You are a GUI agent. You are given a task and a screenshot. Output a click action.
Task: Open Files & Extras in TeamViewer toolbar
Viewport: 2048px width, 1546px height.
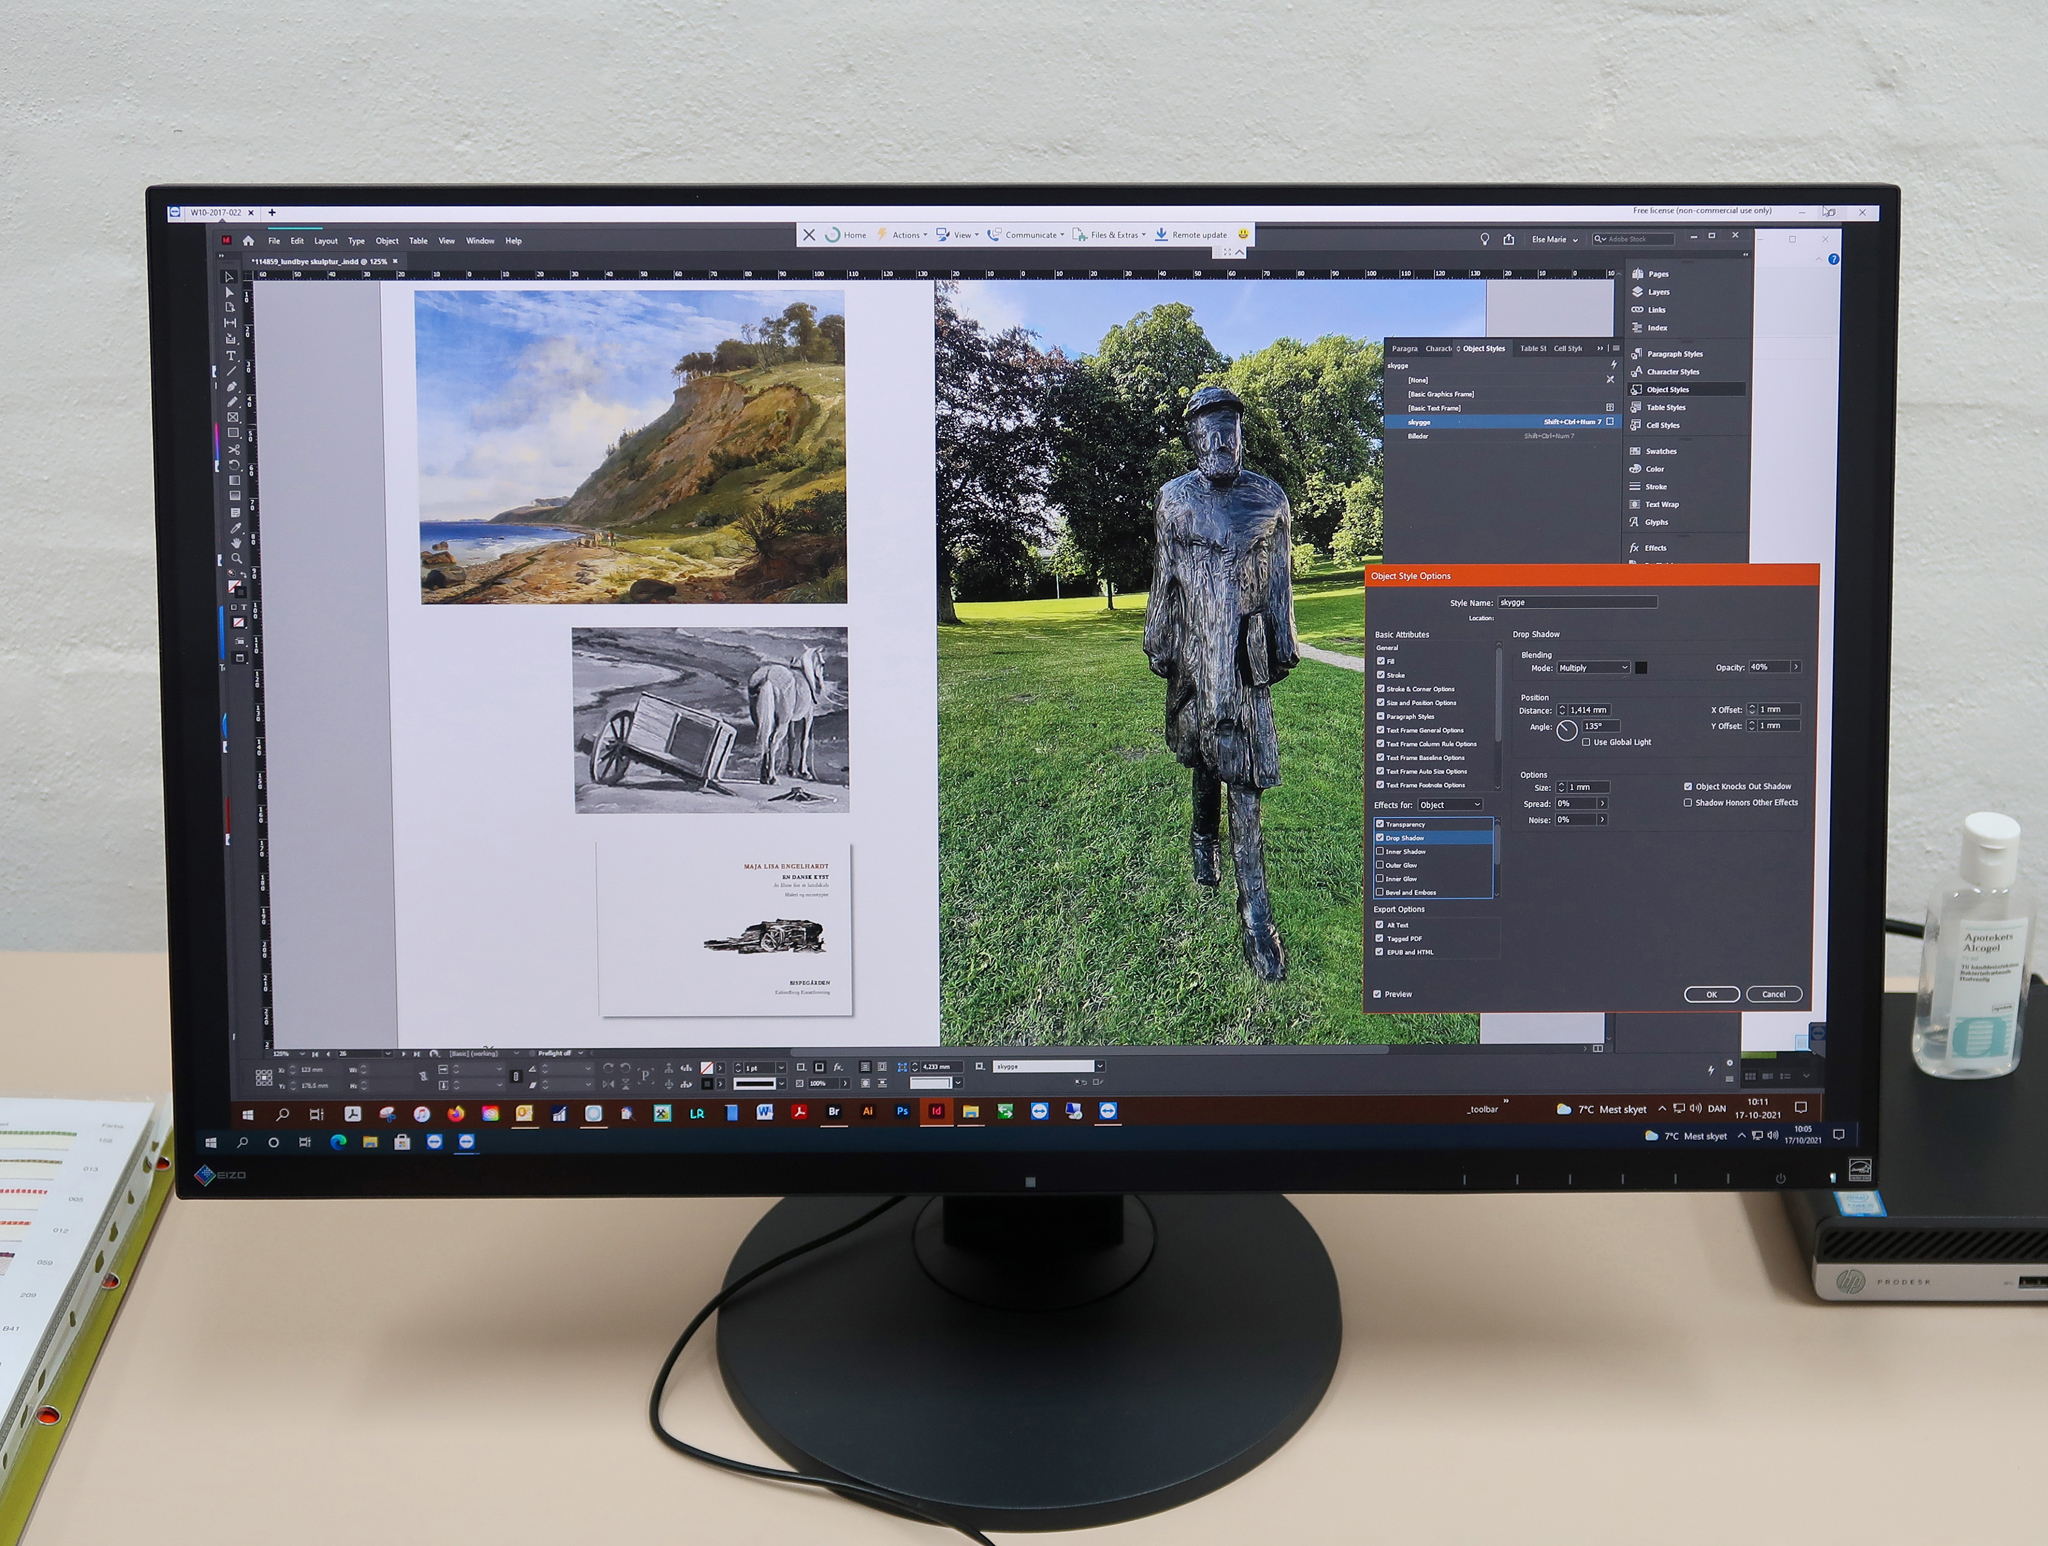(1109, 235)
